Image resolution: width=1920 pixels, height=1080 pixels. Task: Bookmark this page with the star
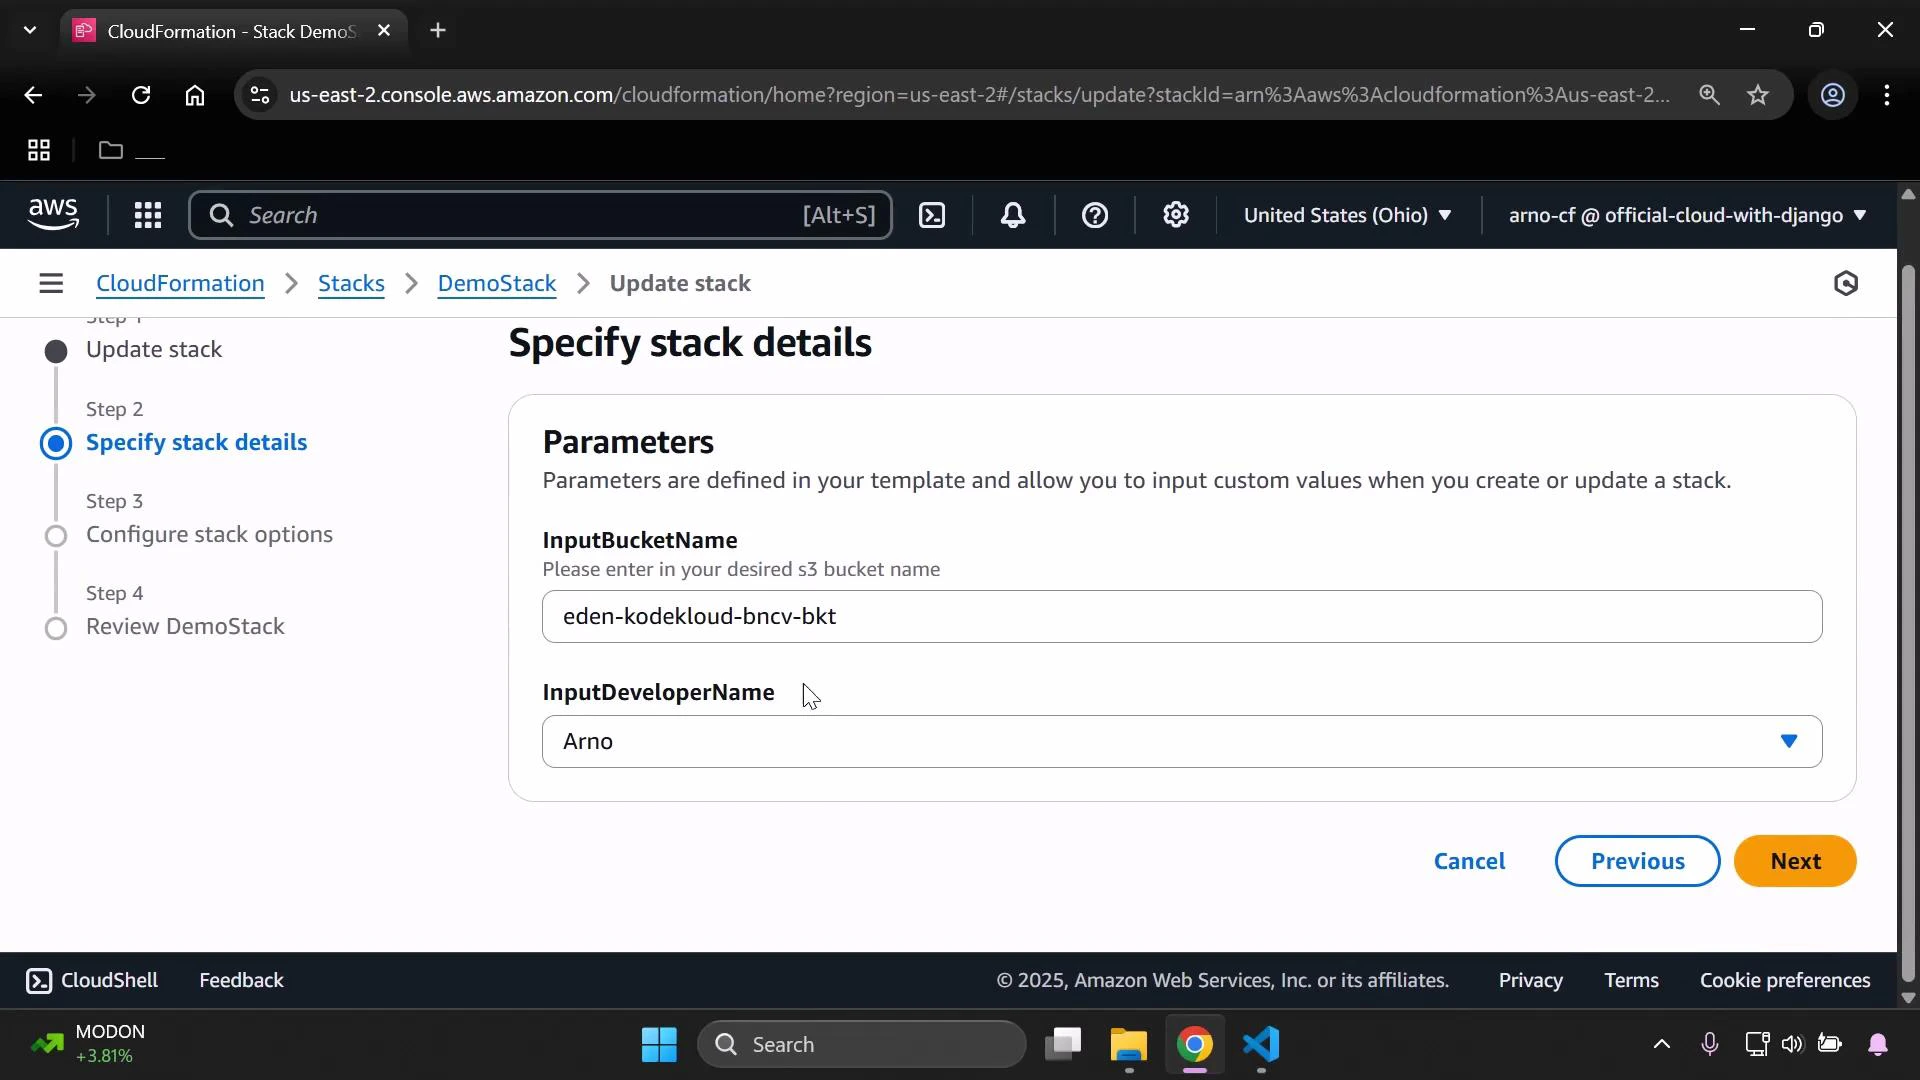[x=1758, y=95]
